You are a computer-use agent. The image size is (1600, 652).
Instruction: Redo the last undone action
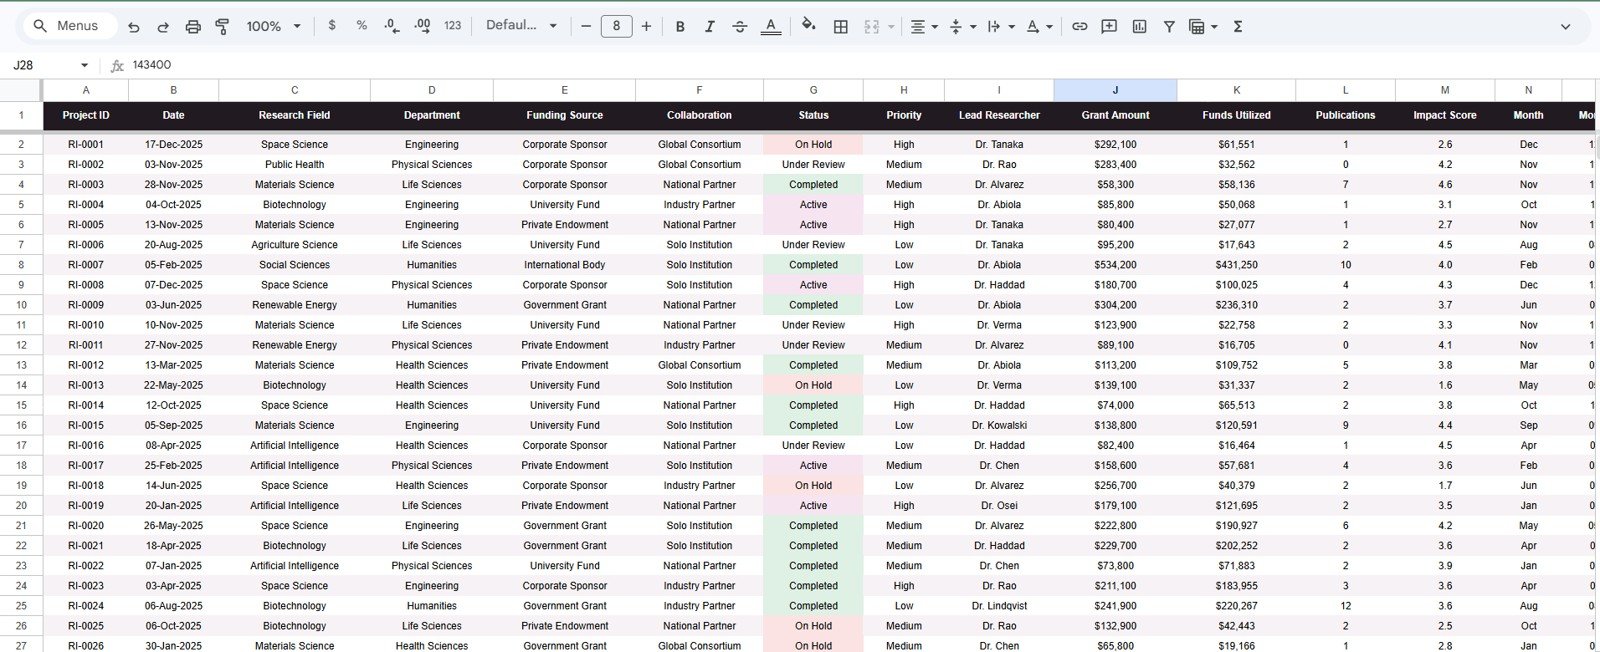[163, 27]
